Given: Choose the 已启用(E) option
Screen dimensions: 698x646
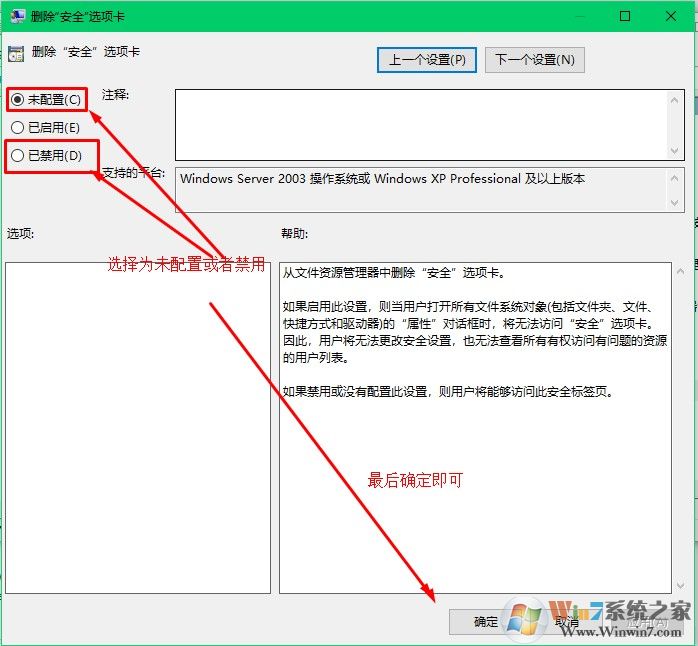Looking at the screenshot, I should tap(45, 128).
